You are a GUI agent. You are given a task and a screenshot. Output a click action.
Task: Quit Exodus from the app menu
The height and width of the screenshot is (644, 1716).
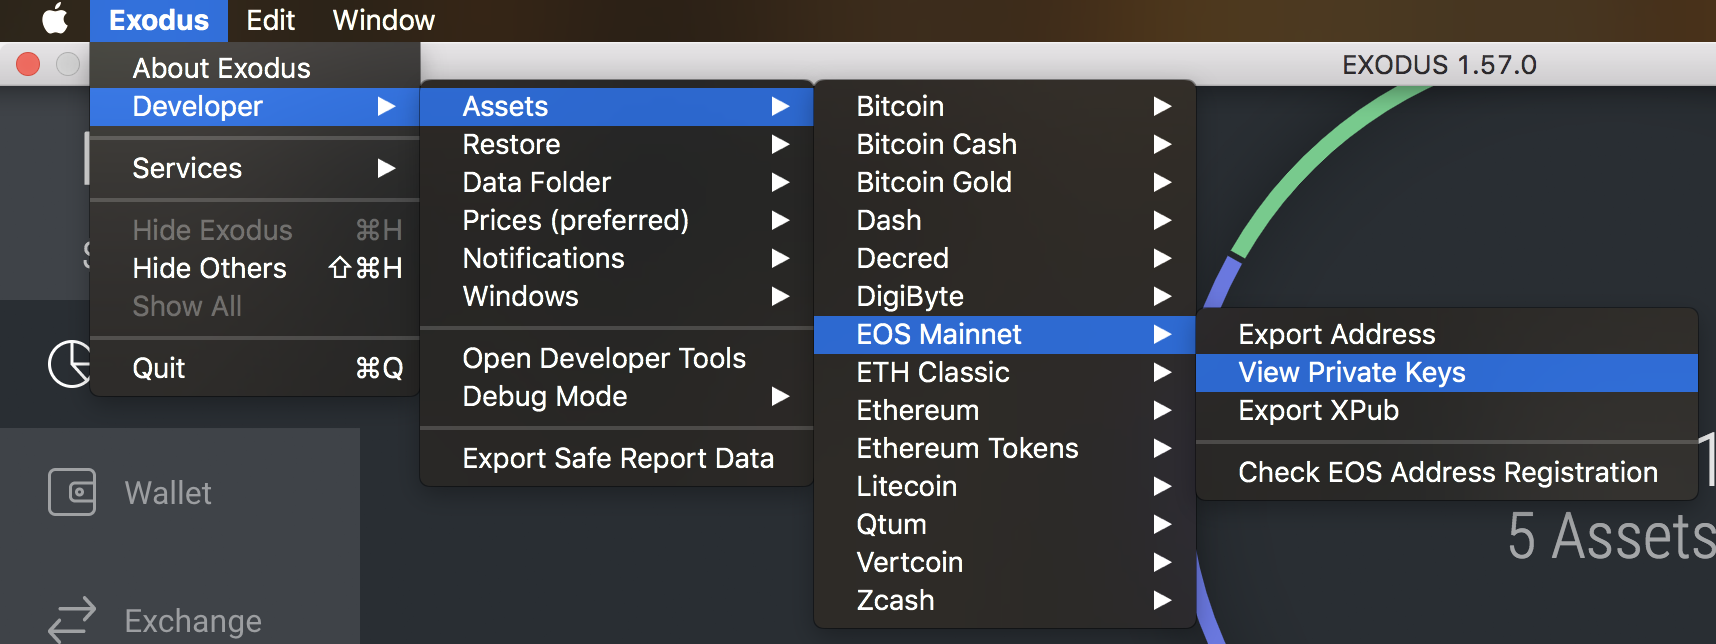(x=160, y=368)
